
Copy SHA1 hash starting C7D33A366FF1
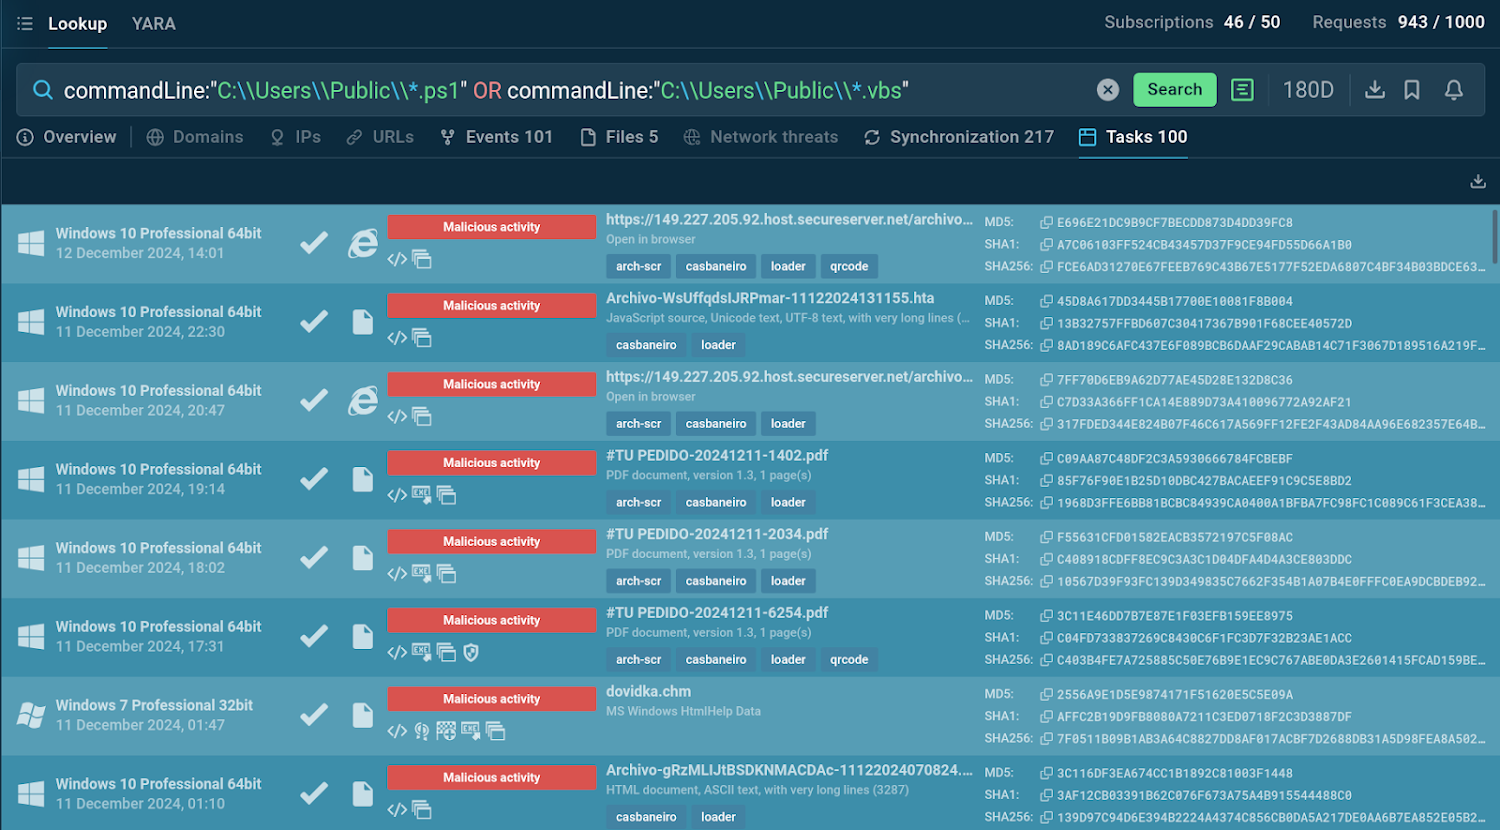click(x=1046, y=402)
